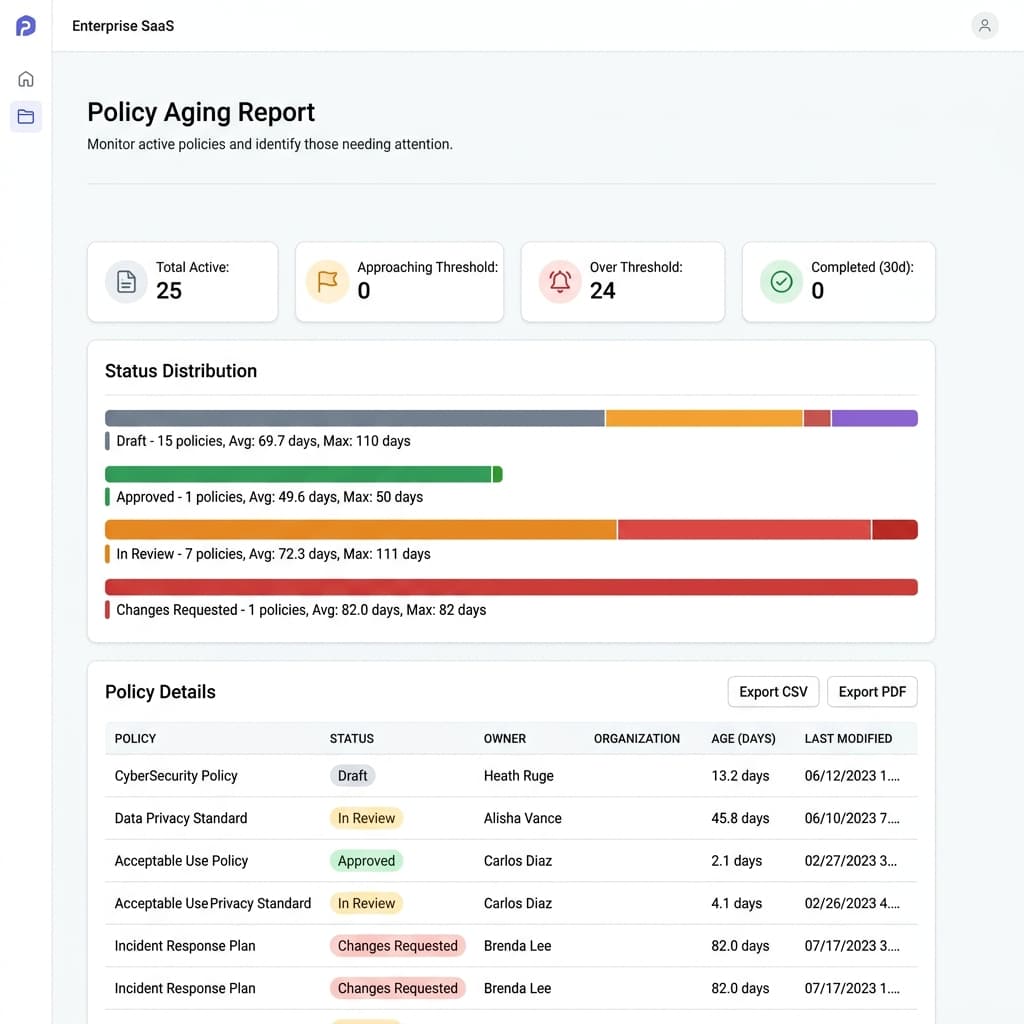Switch to the Enterprise SaaS header area

pyautogui.click(x=123, y=25)
